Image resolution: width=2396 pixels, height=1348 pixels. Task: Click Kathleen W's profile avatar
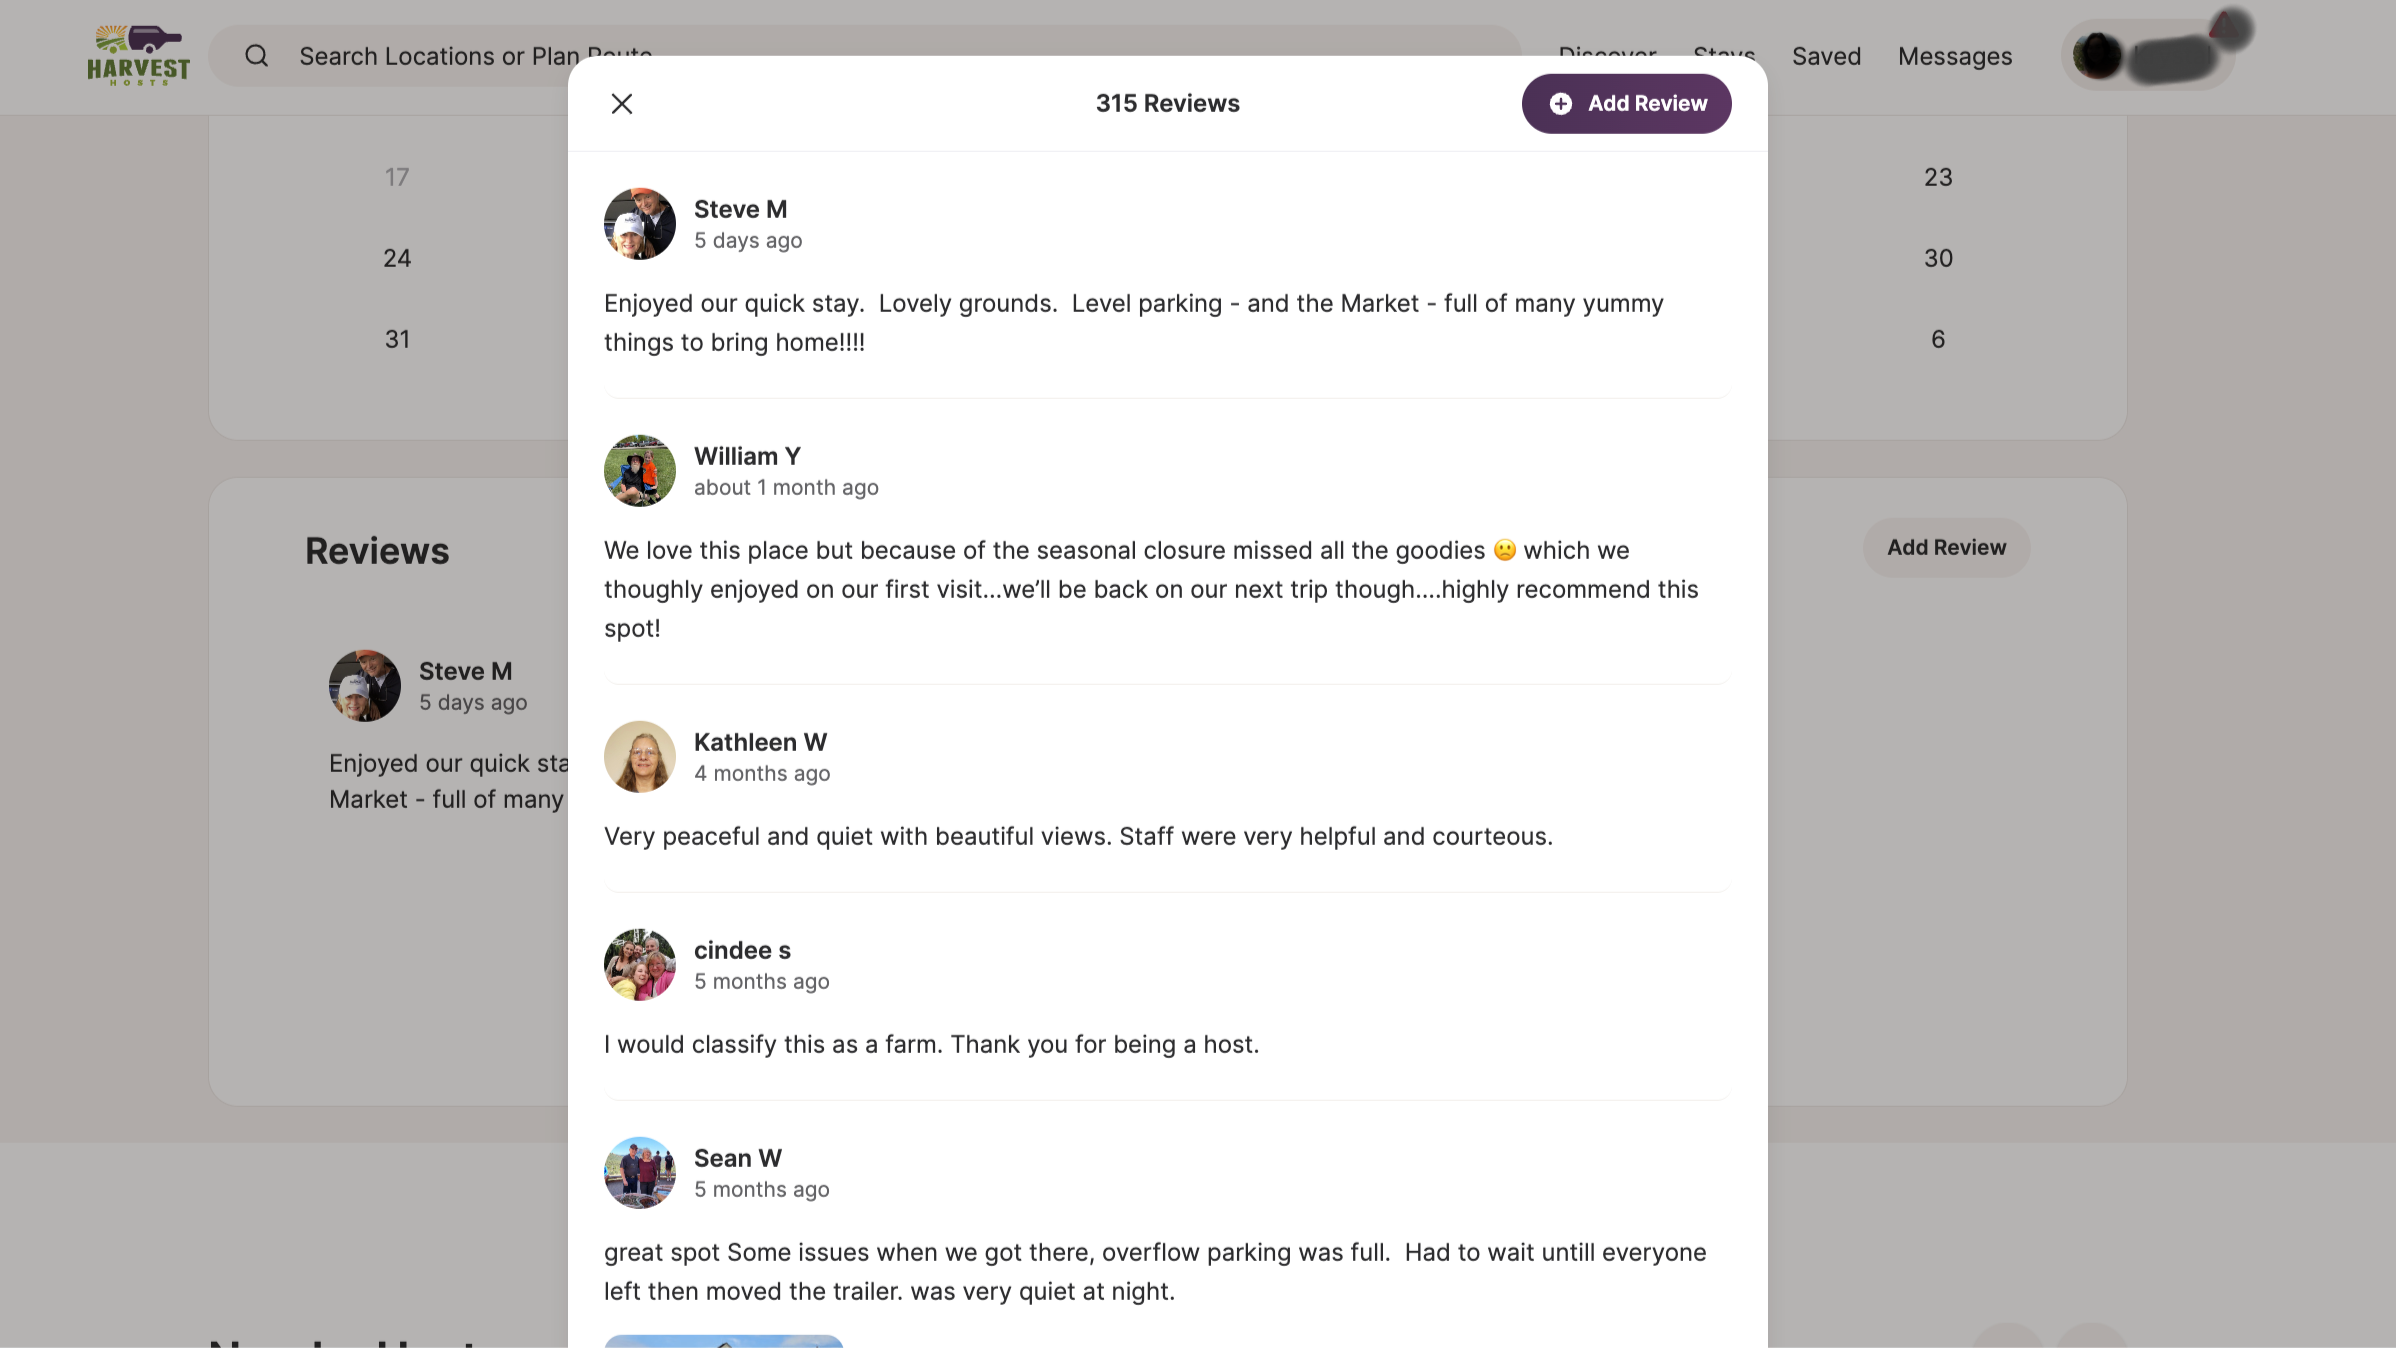(640, 757)
